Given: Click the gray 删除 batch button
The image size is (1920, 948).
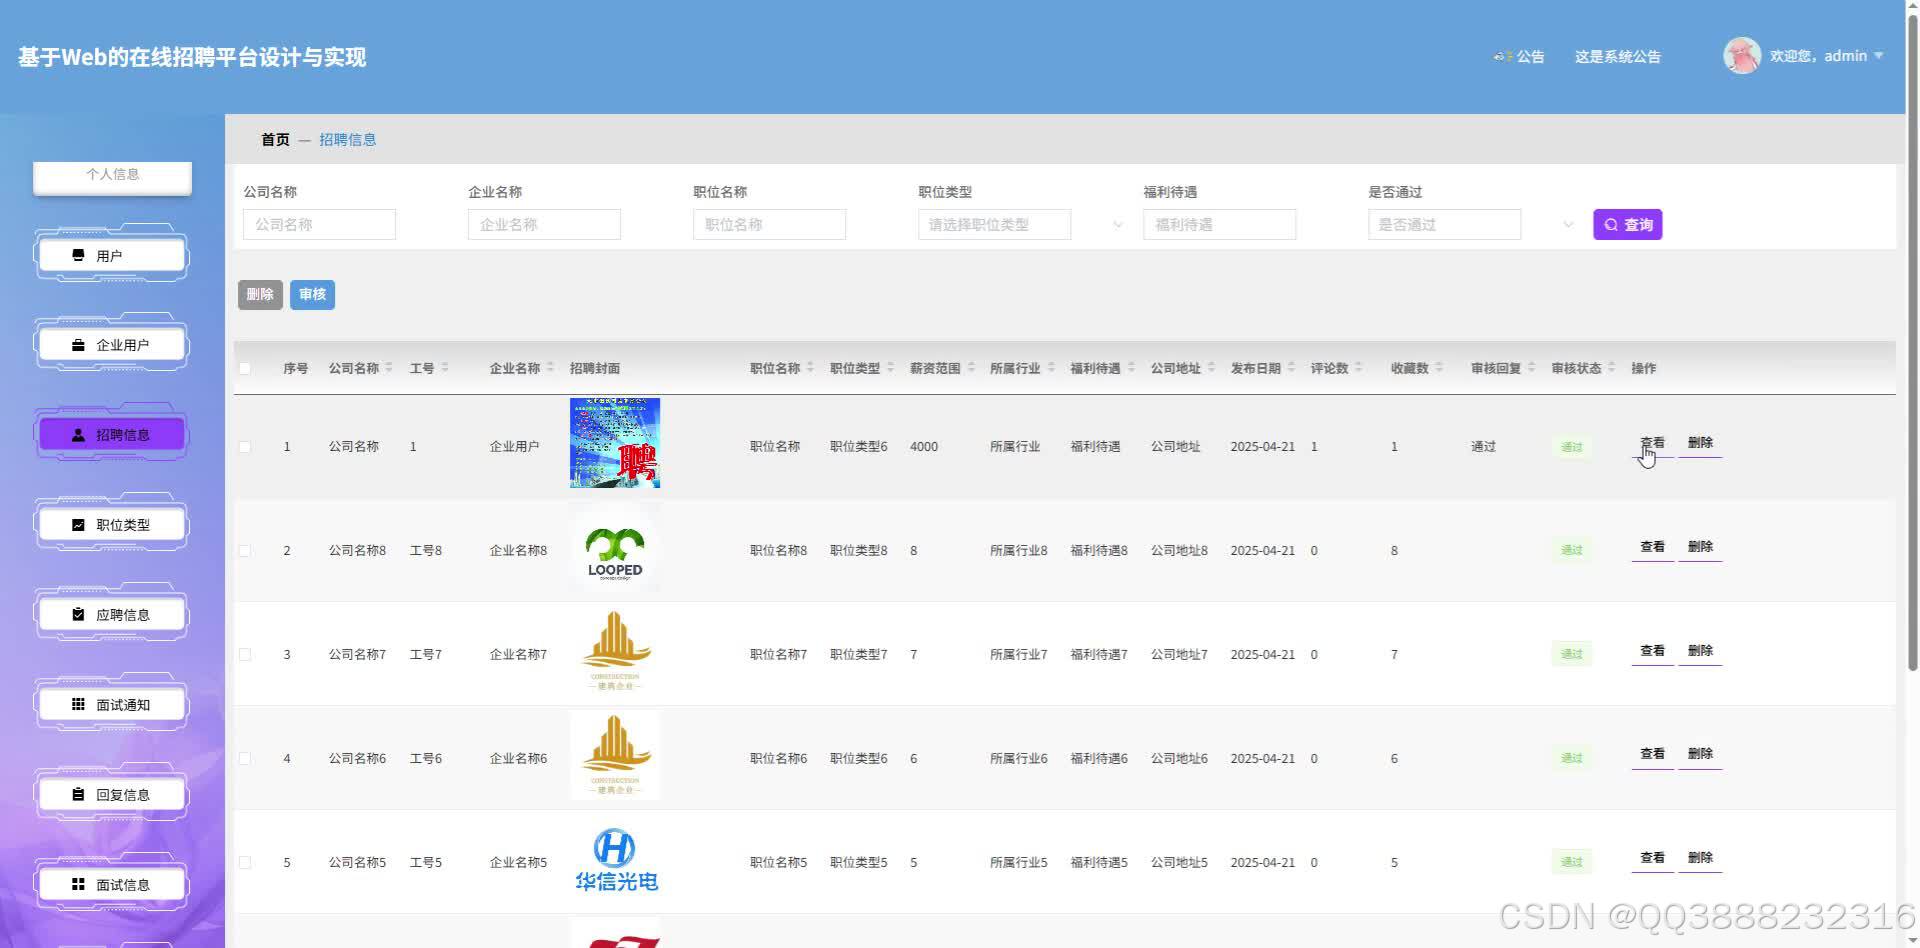Looking at the screenshot, I should (260, 295).
